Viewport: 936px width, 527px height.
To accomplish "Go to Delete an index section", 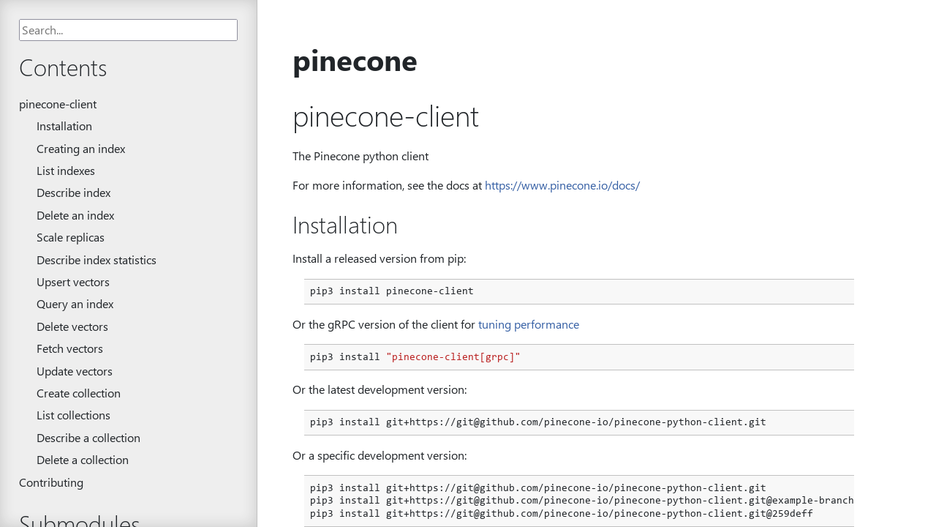I will 75,215.
